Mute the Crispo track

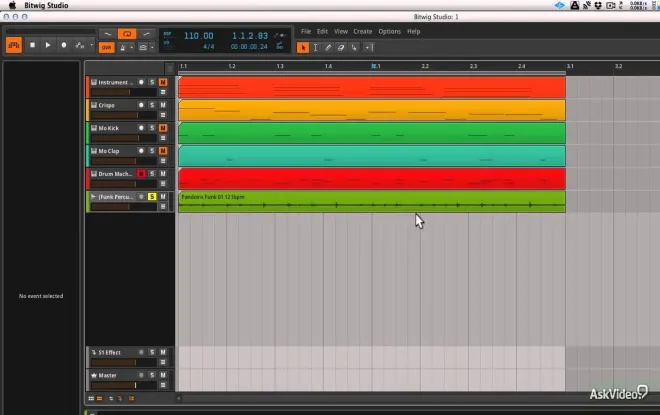point(163,105)
